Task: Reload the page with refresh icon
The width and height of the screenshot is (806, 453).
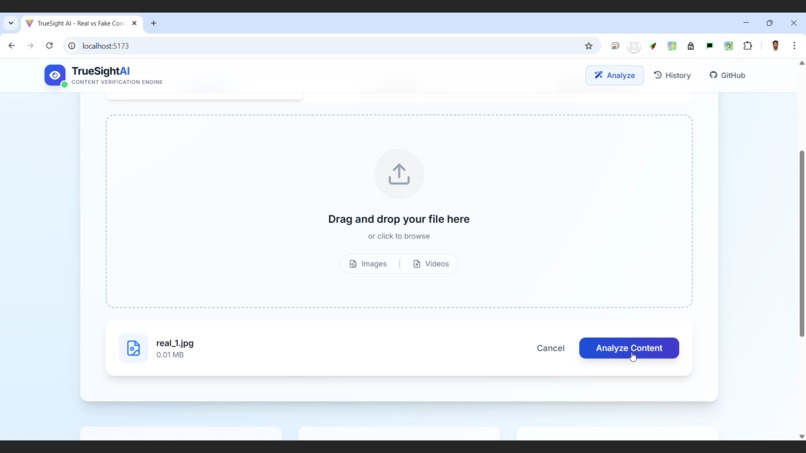Action: coord(49,46)
